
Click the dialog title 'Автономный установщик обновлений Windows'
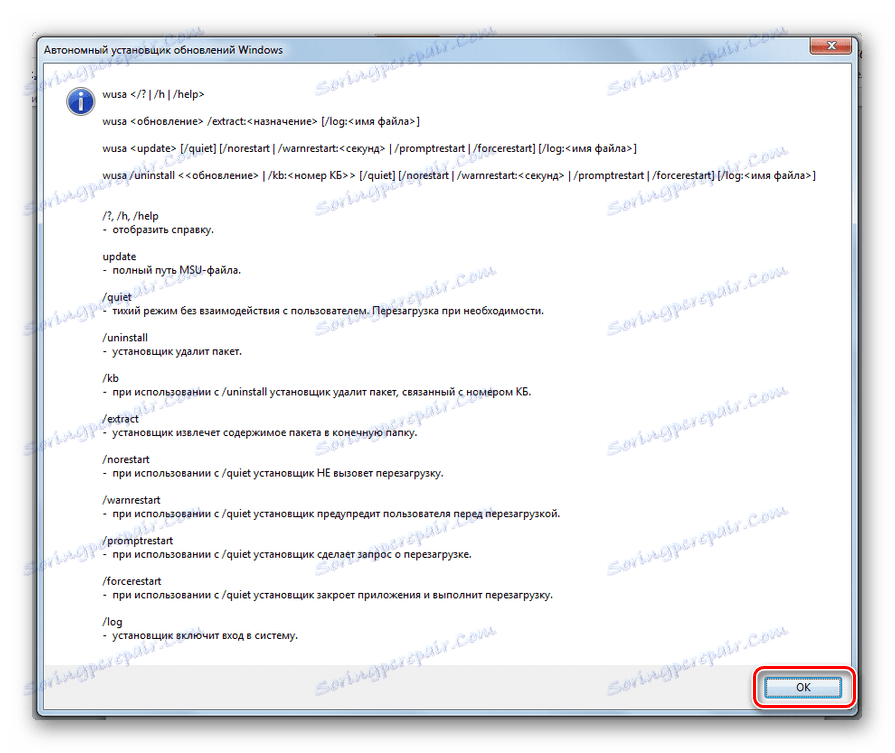pos(163,50)
